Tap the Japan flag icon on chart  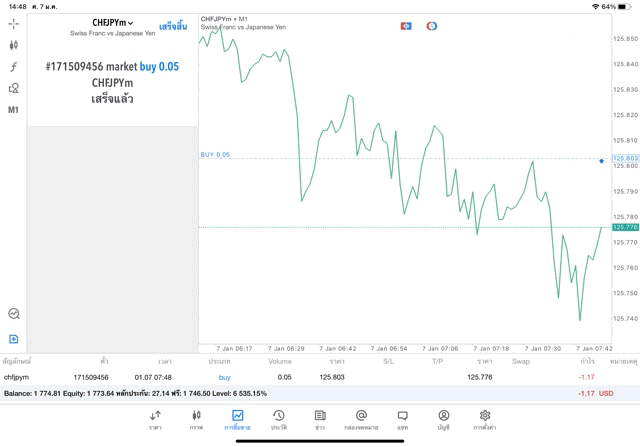(x=432, y=26)
